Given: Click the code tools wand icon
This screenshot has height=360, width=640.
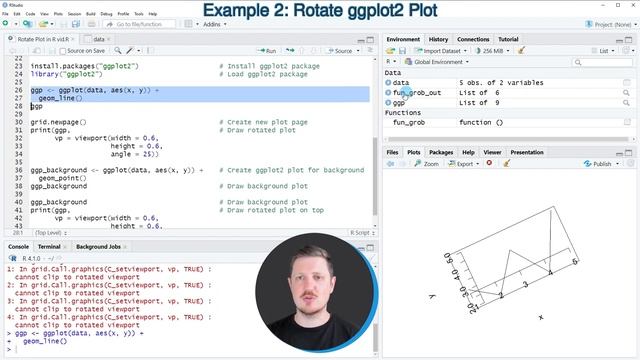Looking at the screenshot, I should [x=130, y=51].
